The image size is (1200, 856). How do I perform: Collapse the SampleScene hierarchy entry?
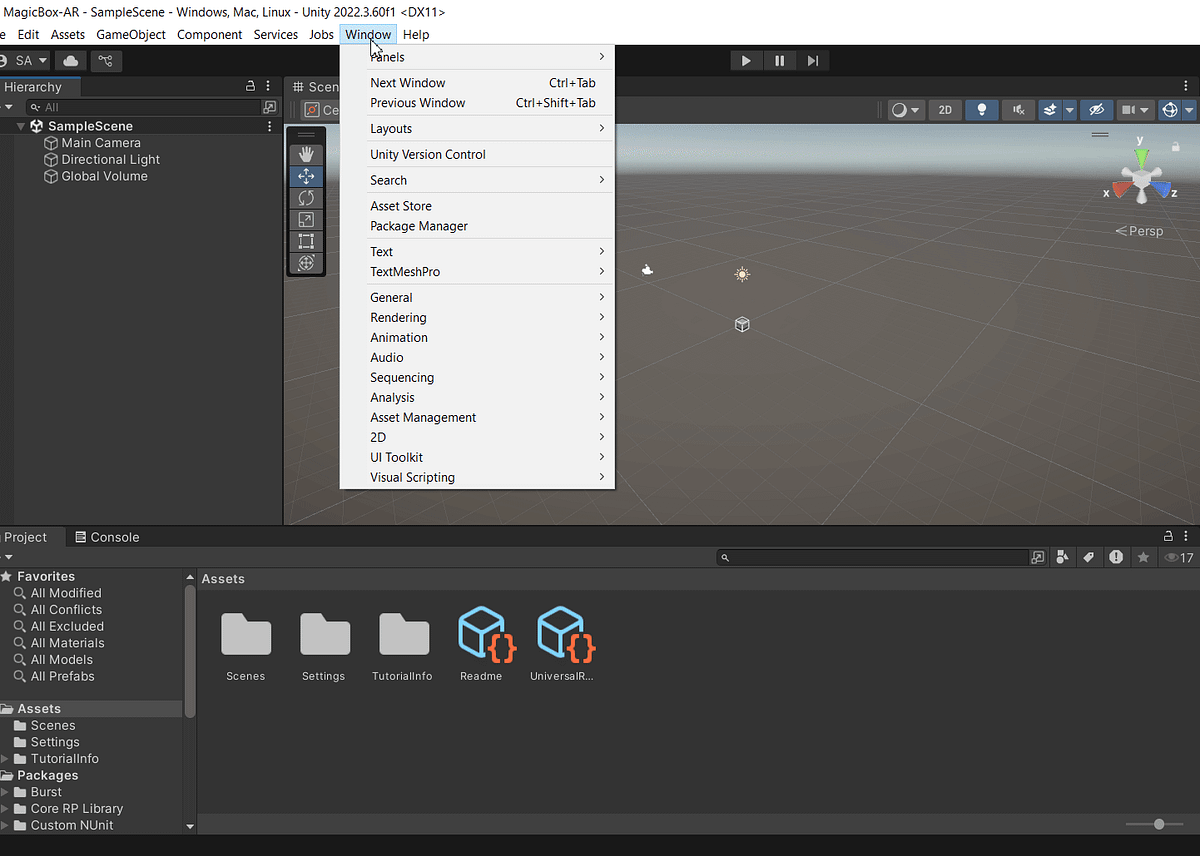pos(20,126)
